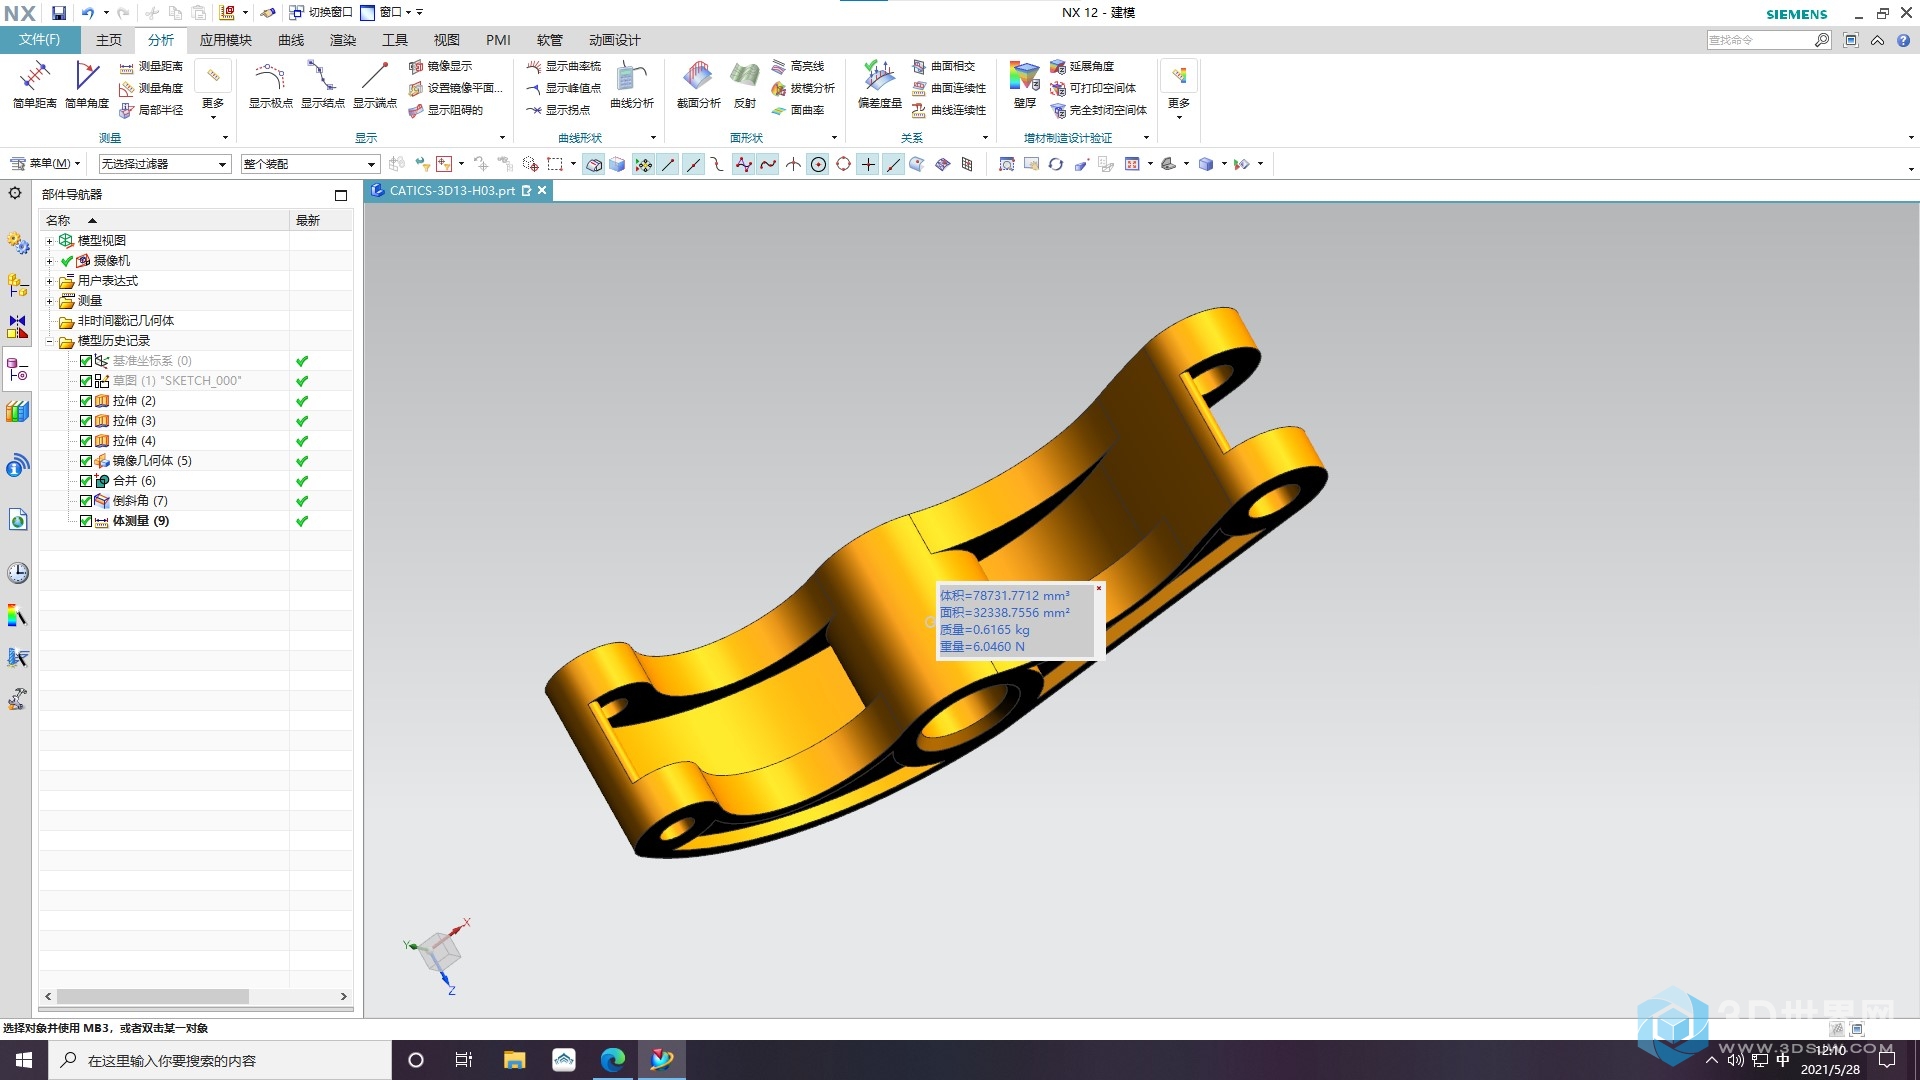Open the 文件(F) menu
Viewport: 1920px width, 1080px height.
pos(40,40)
